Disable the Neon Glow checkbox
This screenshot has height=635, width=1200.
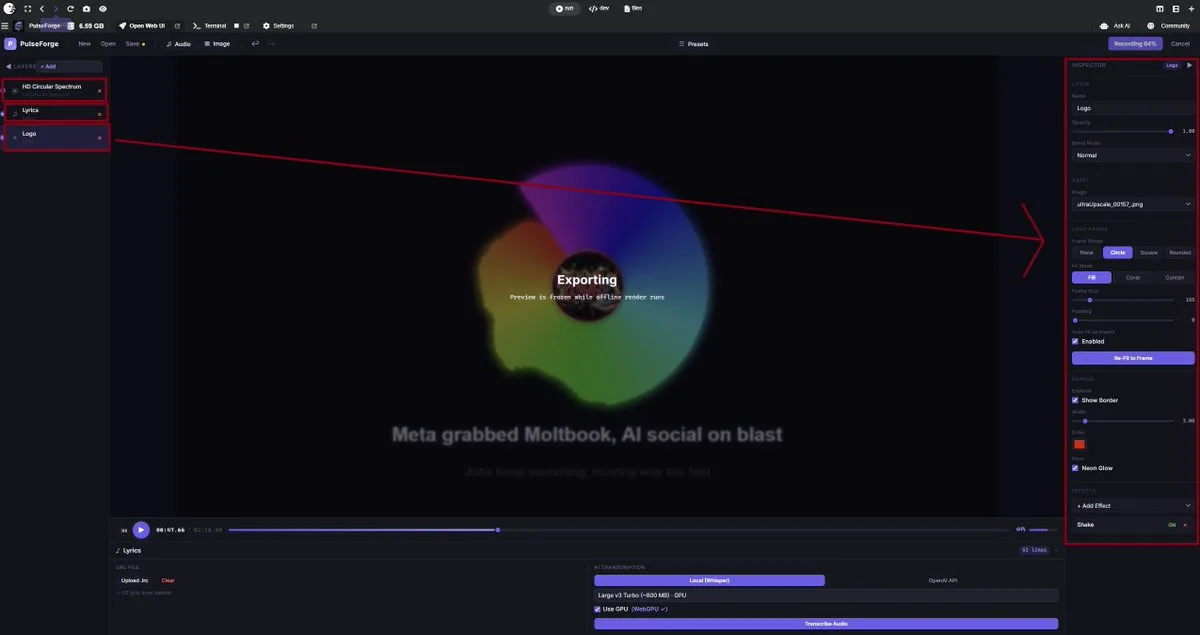point(1075,468)
